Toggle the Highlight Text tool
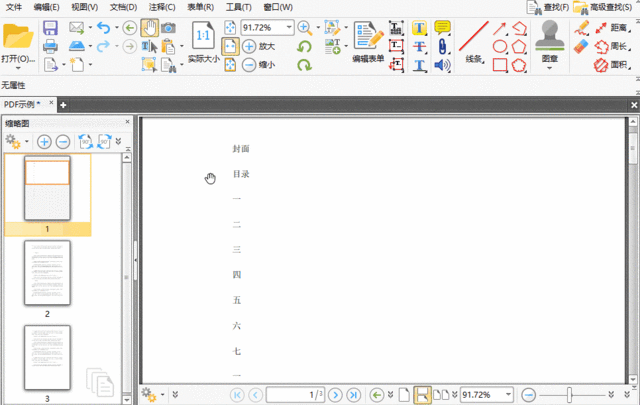Screen dimensions: 640x405 tap(419, 27)
